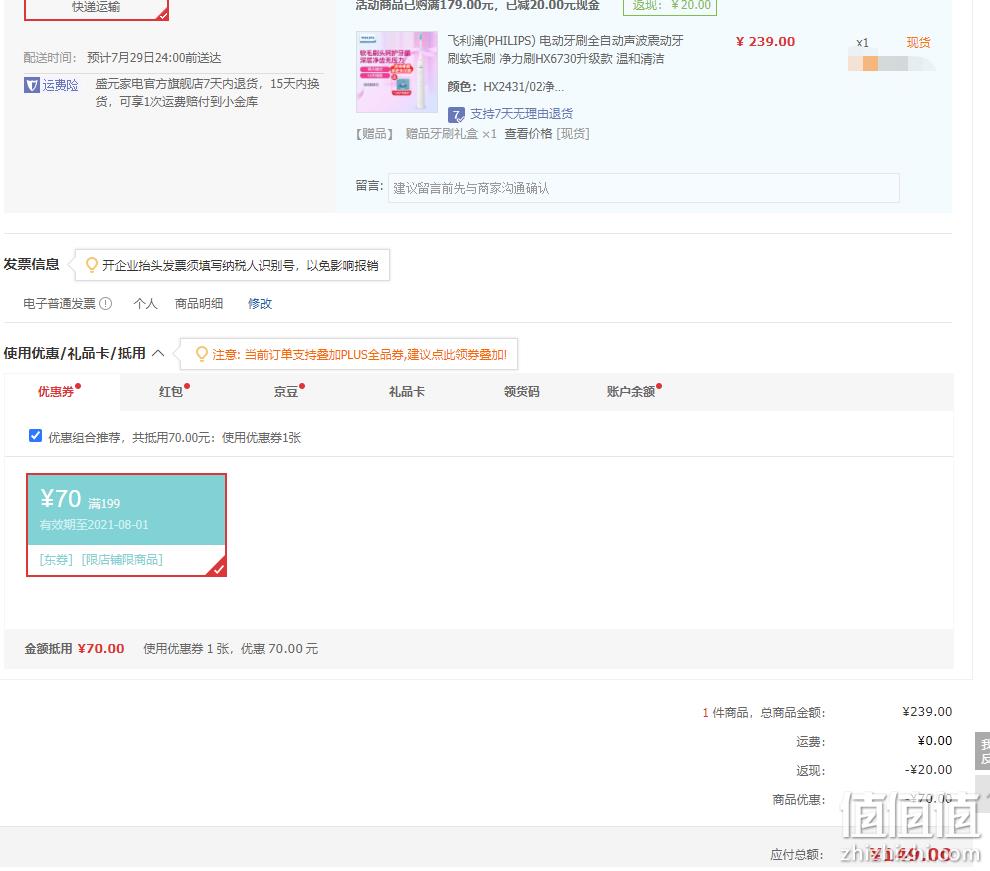The height and width of the screenshot is (871, 990).
Task: Select the ¥70 满199 coupon card
Action: 126,524
